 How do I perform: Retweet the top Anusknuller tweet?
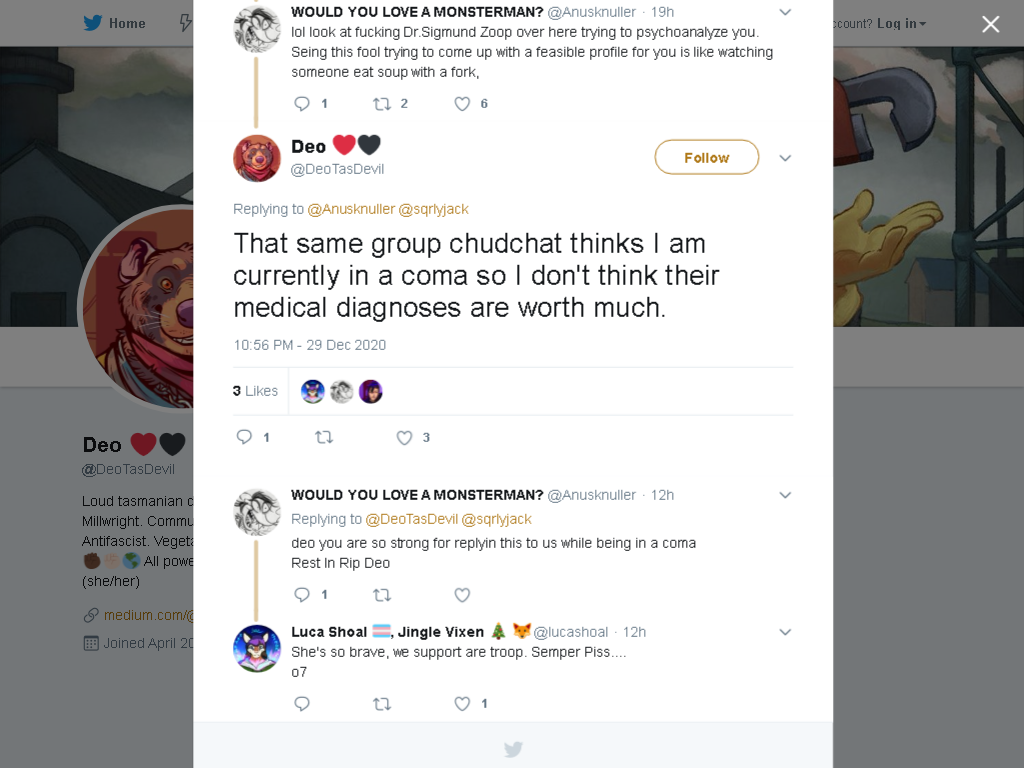[x=382, y=104]
